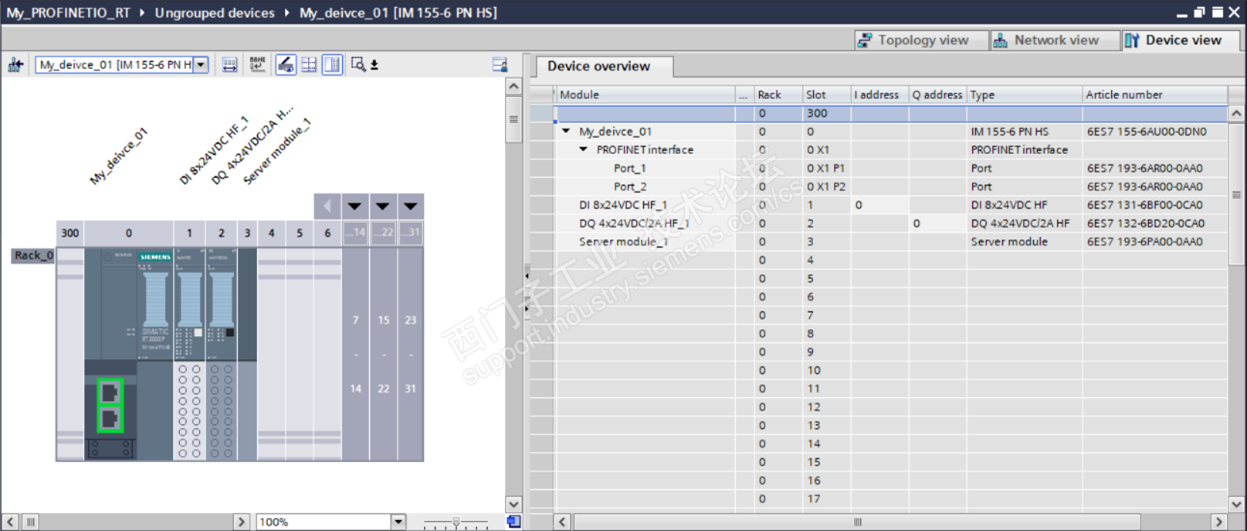Click the Q address column header
1247x531 pixels.
tap(937, 95)
